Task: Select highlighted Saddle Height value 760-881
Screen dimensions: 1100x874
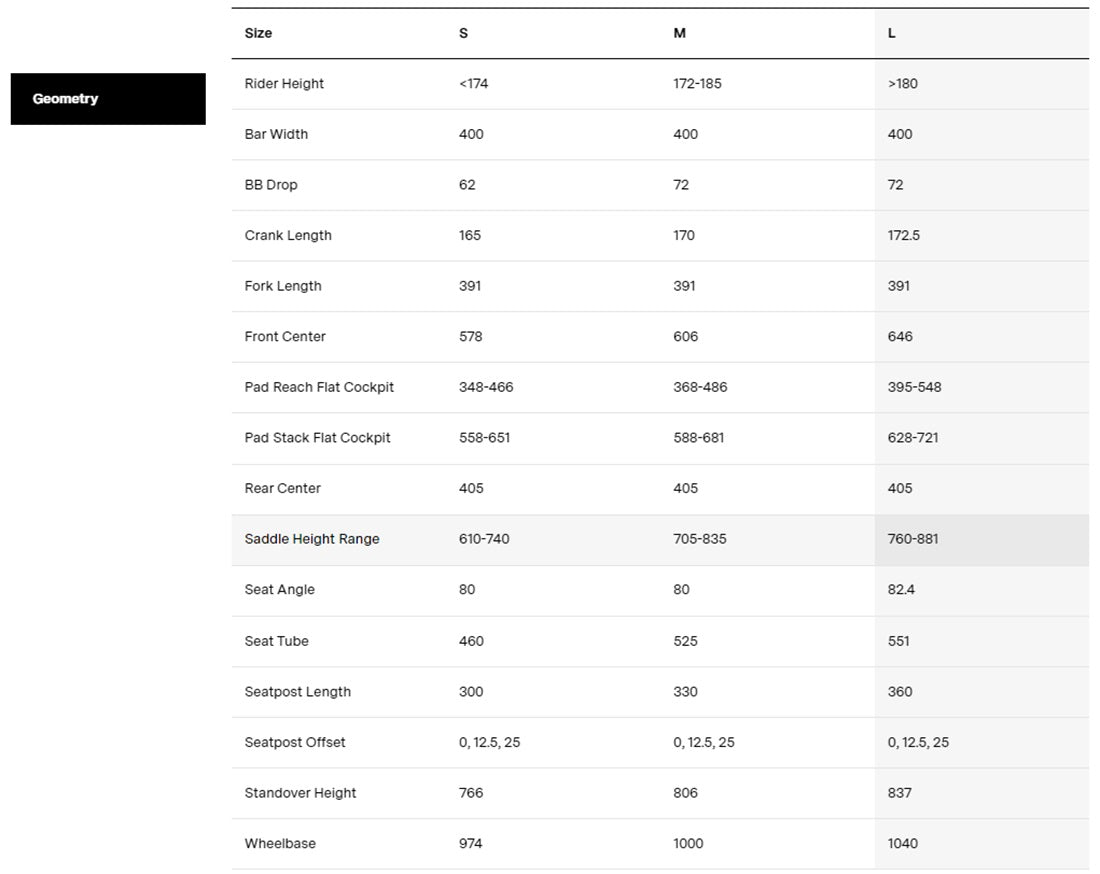Action: (x=913, y=539)
